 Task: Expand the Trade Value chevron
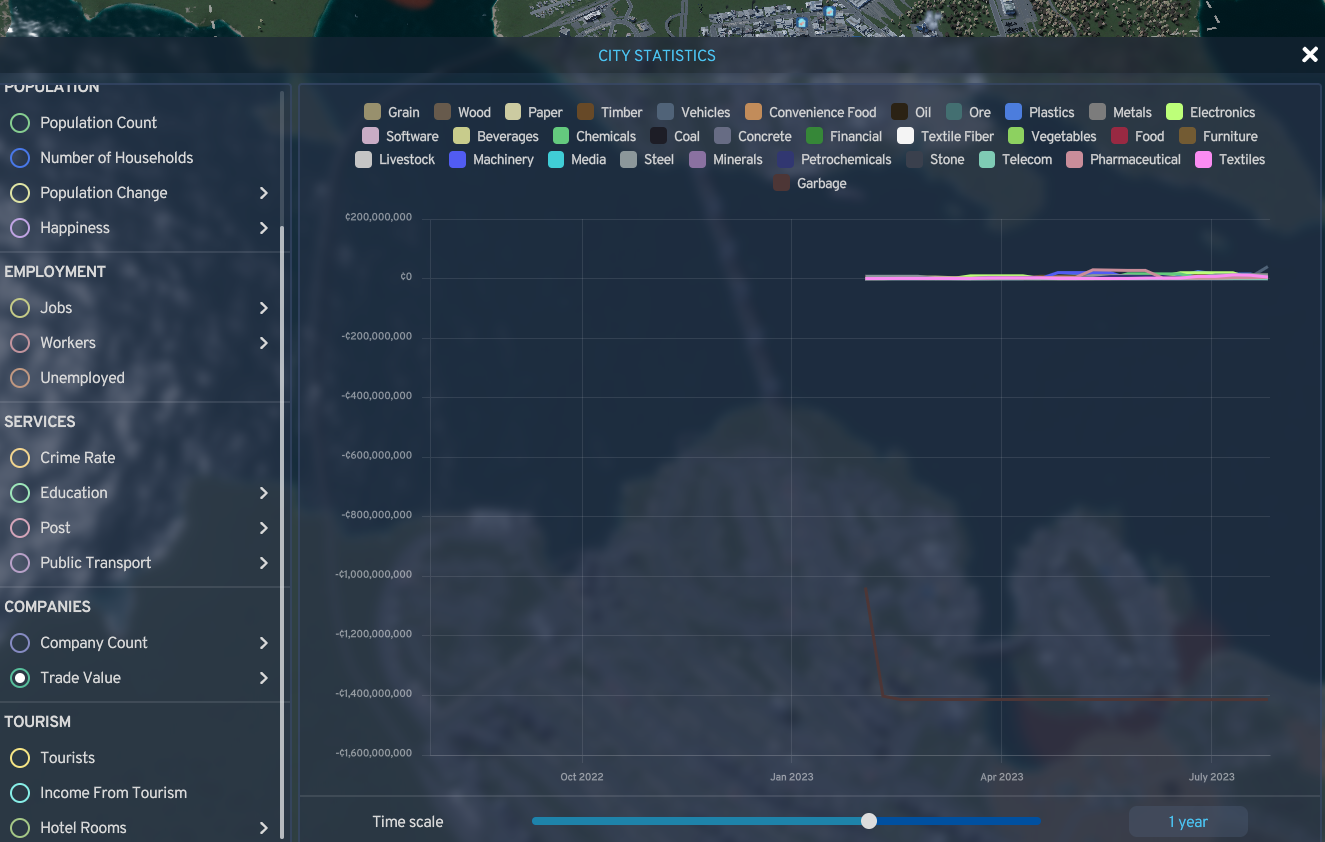coord(264,678)
